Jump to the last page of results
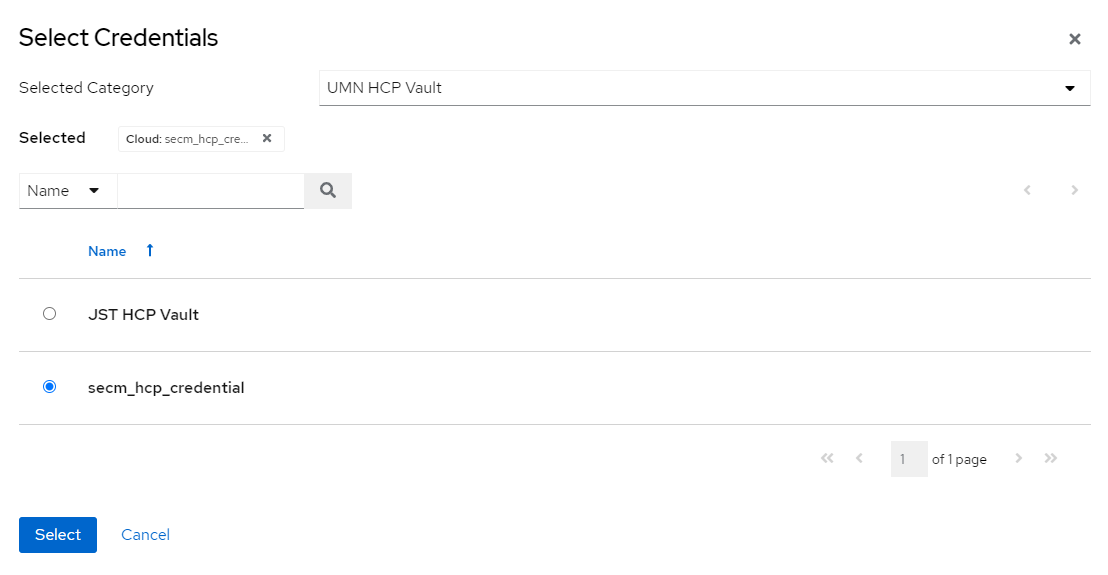 [x=1051, y=458]
